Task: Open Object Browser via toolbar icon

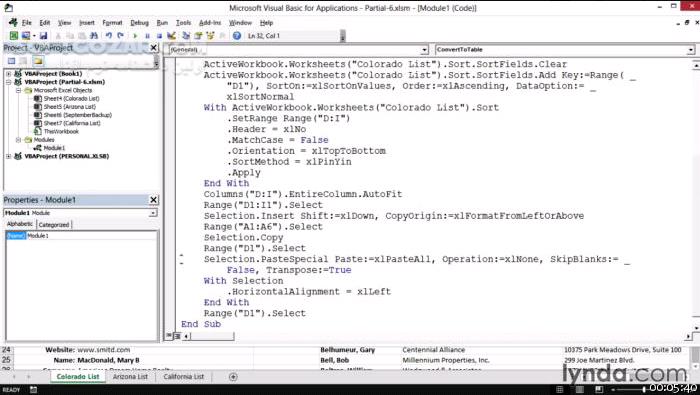Action: 210,36
